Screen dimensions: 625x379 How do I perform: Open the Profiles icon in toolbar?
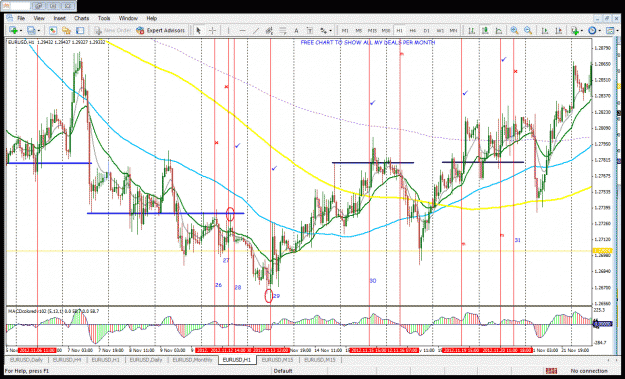tap(31, 30)
